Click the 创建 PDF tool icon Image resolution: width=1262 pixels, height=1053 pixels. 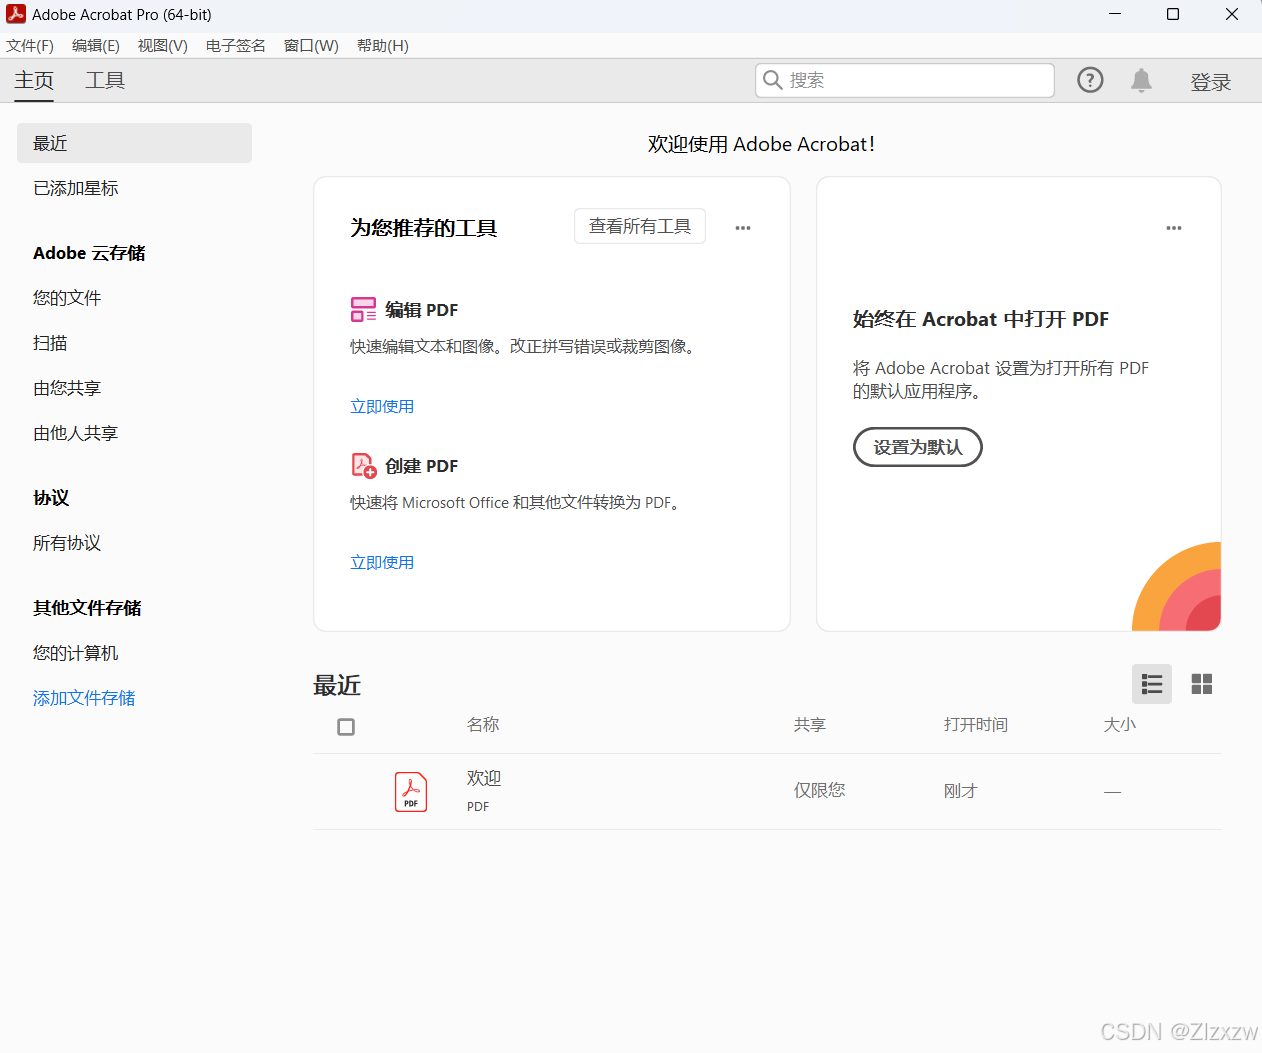(x=363, y=465)
